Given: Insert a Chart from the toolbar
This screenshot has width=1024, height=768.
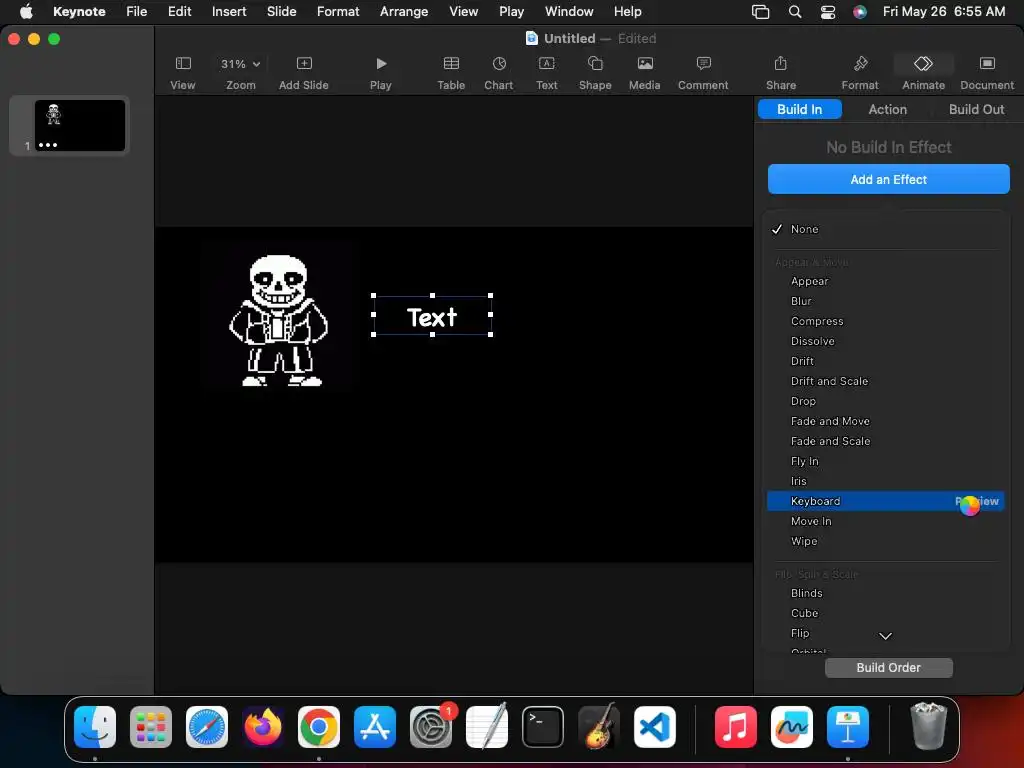Looking at the screenshot, I should click(499, 72).
